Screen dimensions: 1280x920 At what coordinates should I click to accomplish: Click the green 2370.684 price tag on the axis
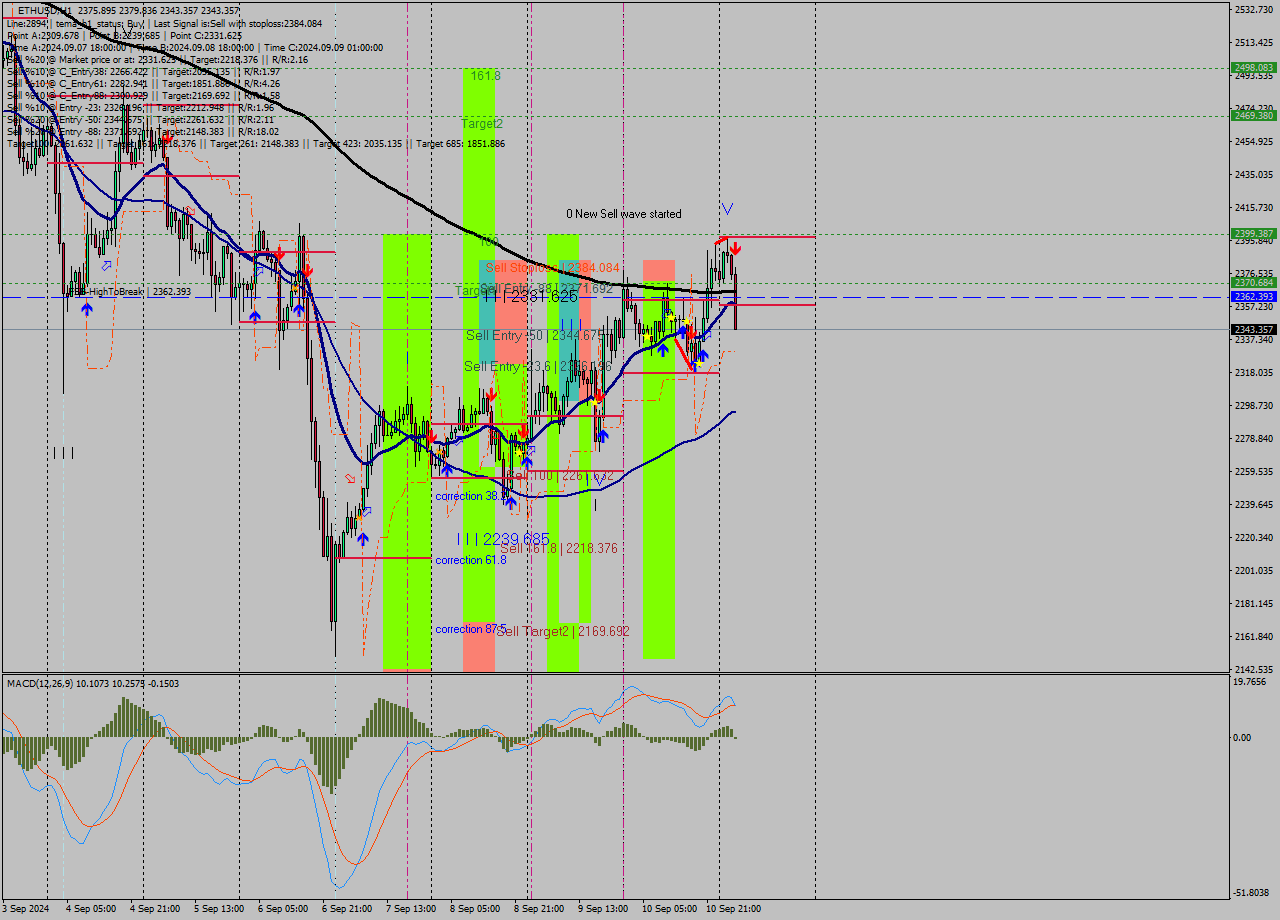pyautogui.click(x=1253, y=282)
